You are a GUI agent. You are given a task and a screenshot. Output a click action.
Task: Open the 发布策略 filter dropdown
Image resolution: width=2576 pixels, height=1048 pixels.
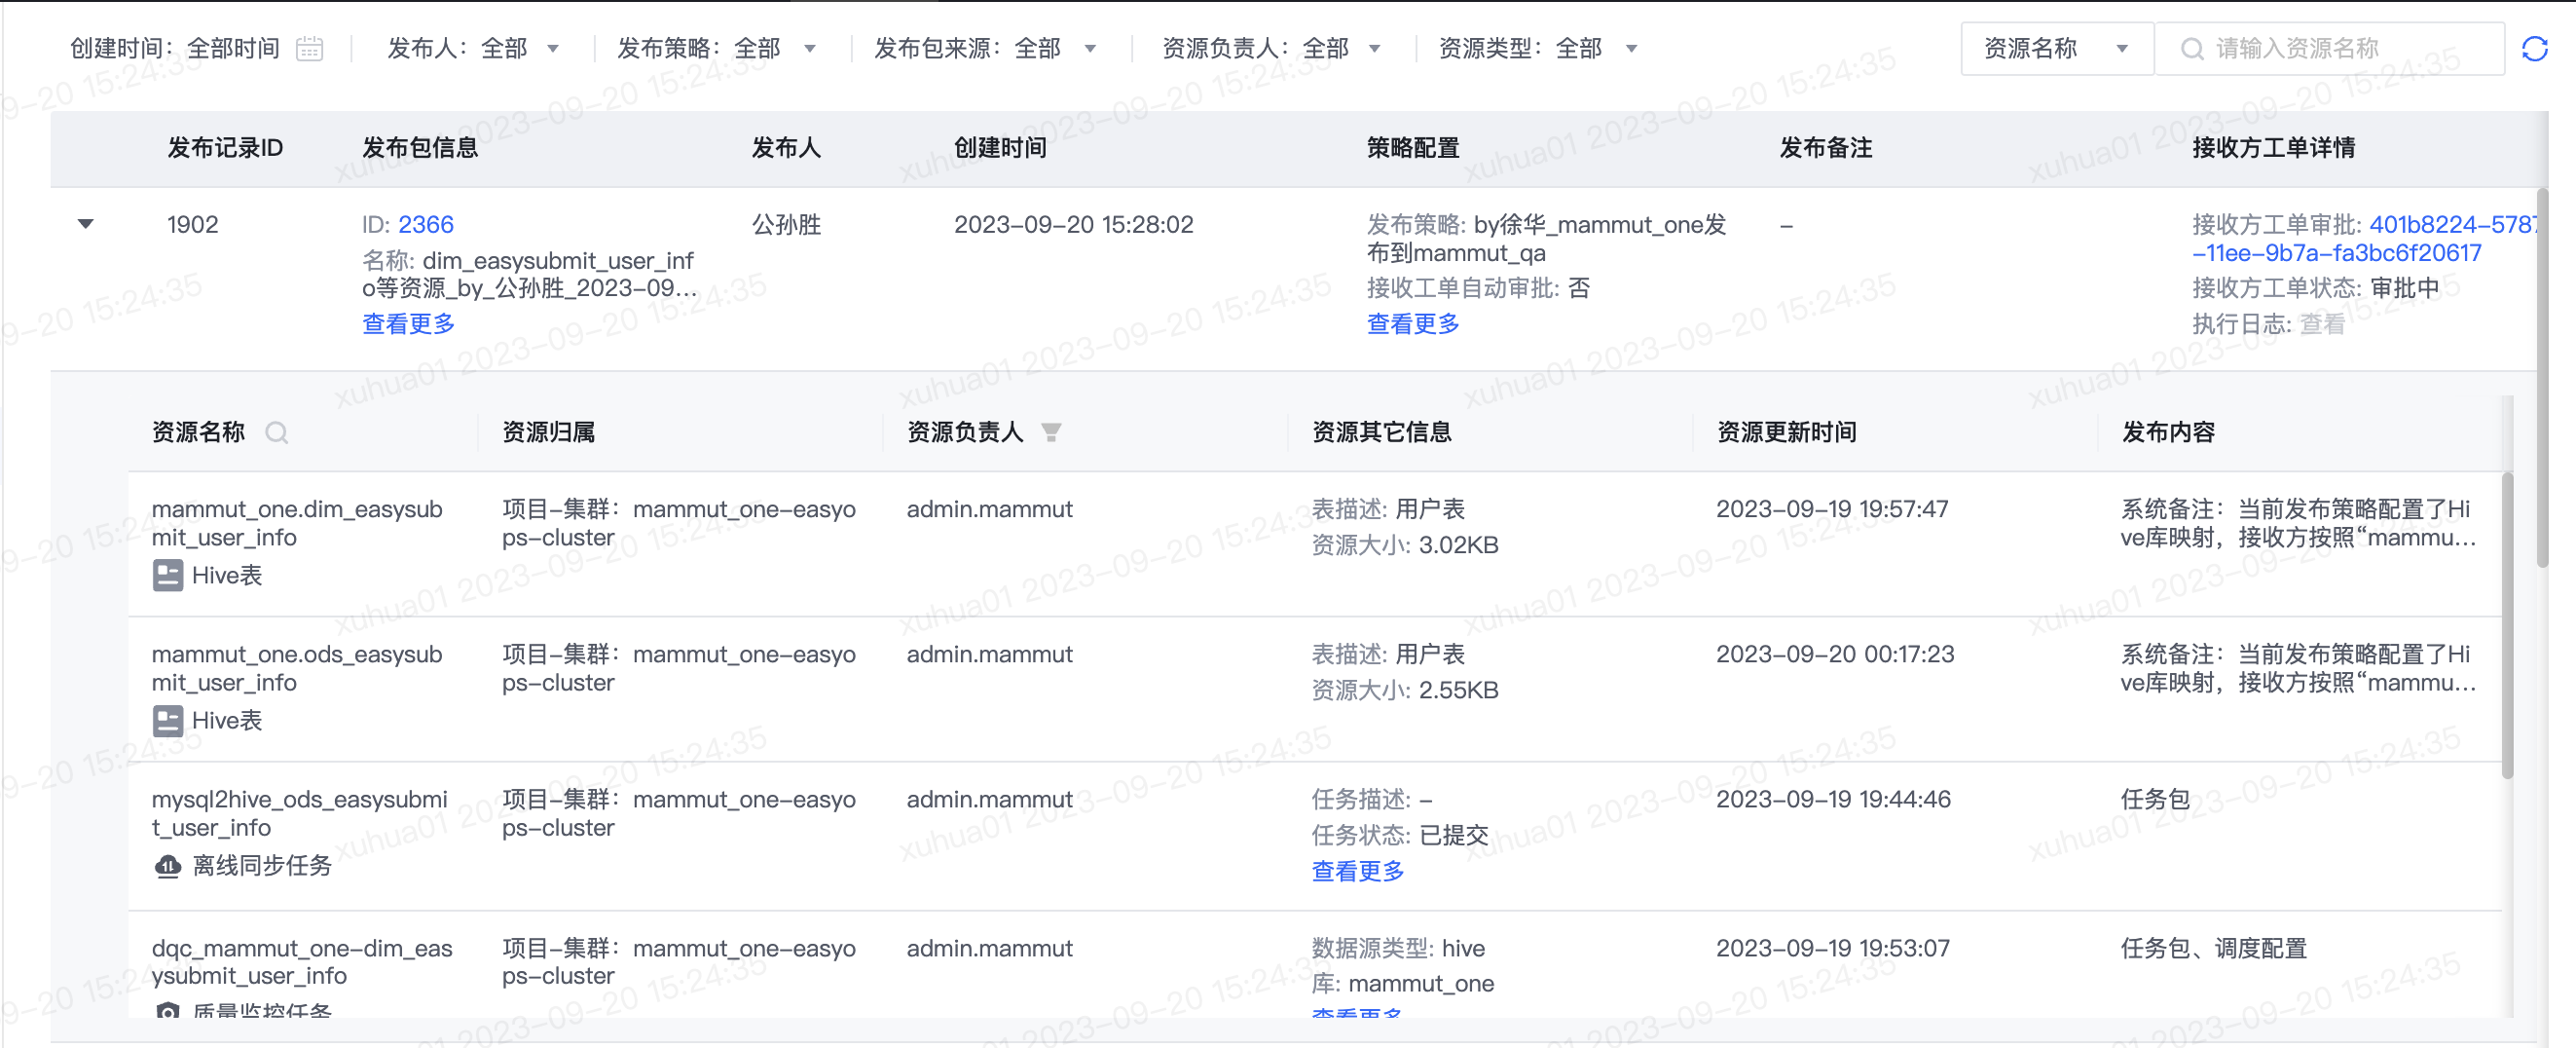(x=716, y=49)
